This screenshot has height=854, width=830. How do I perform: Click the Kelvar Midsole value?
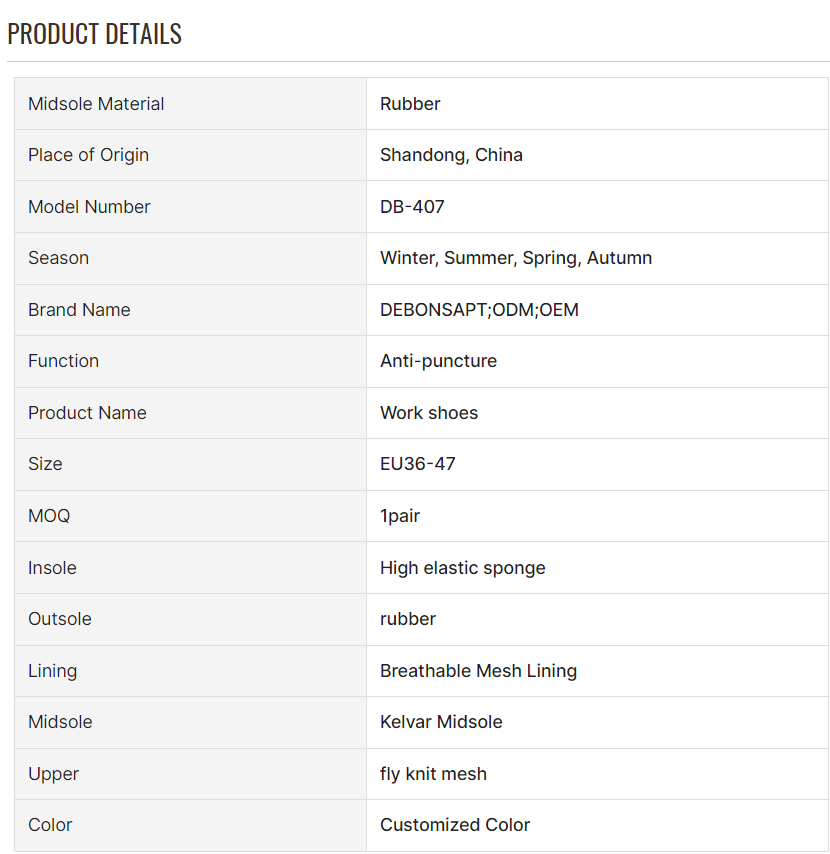point(441,722)
